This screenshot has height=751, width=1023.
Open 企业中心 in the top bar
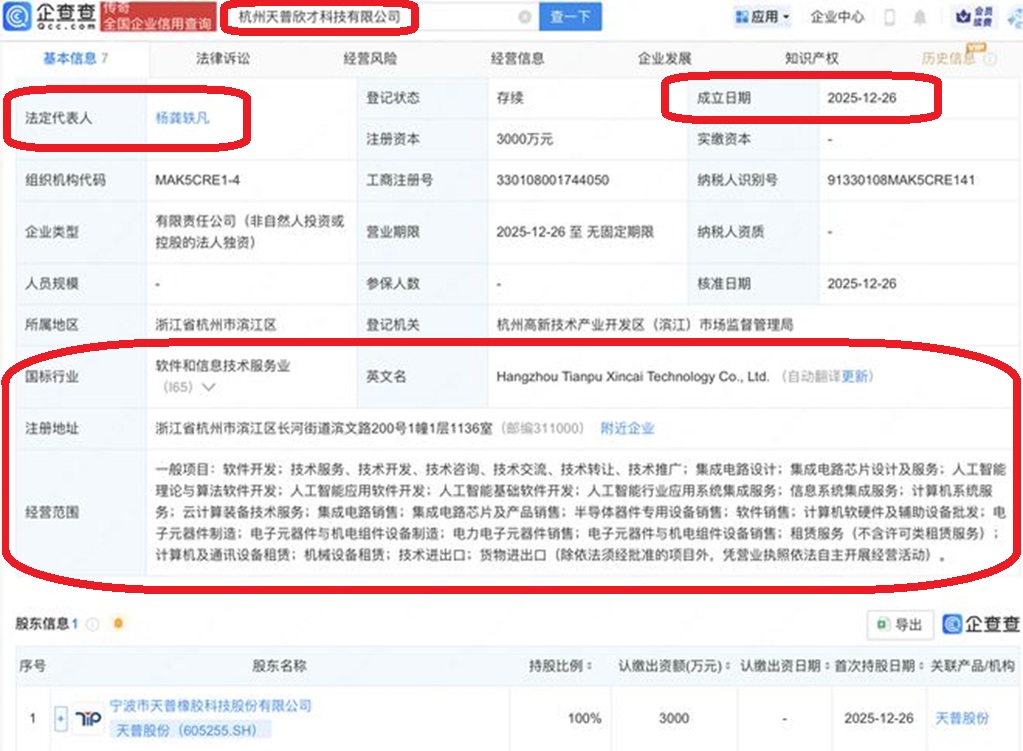[x=837, y=17]
